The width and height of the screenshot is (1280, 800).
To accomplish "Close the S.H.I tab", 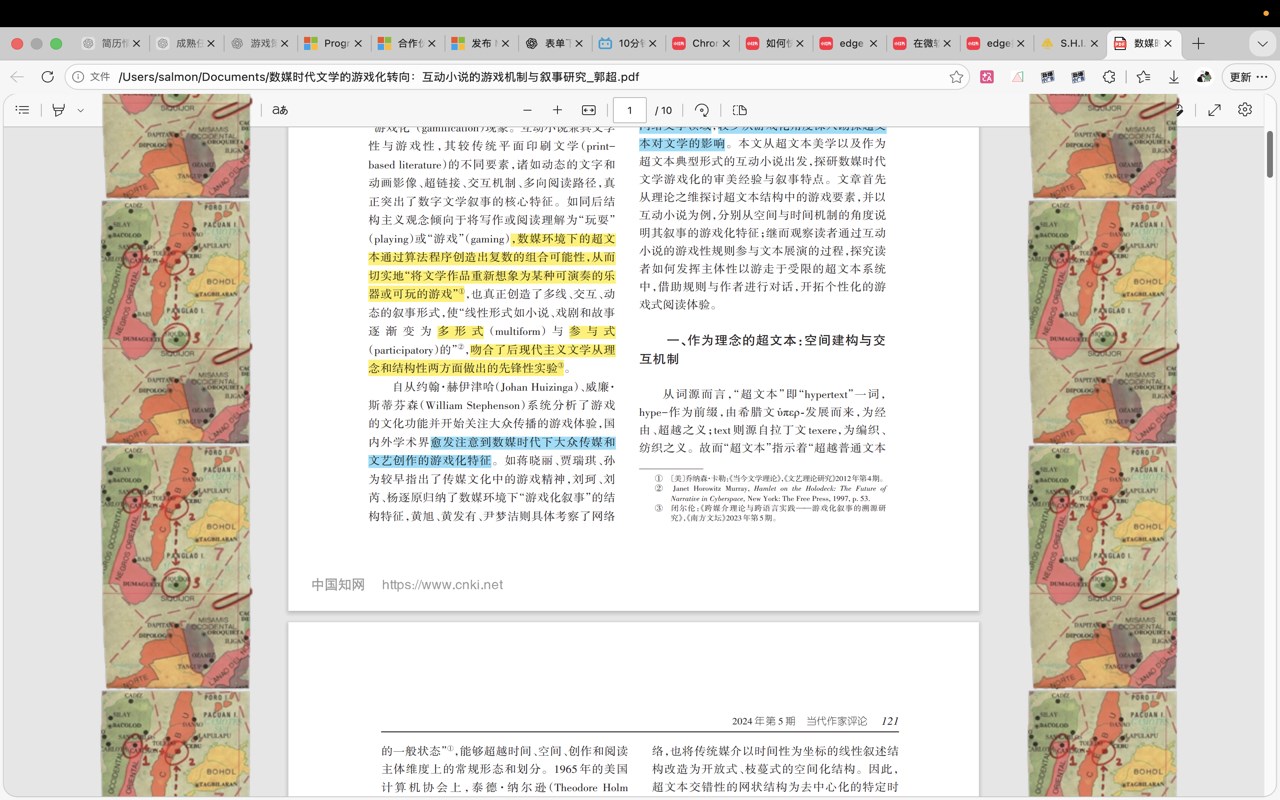I will coord(1094,44).
